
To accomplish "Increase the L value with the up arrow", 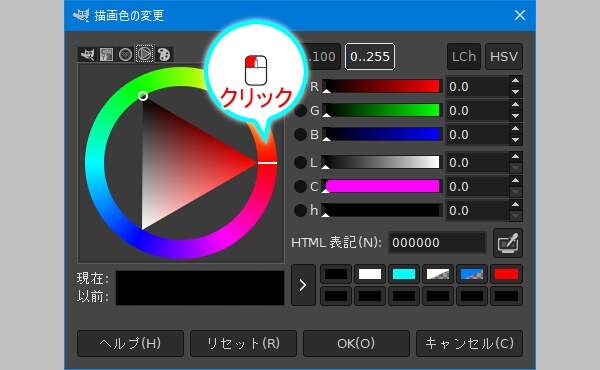I will [515, 156].
